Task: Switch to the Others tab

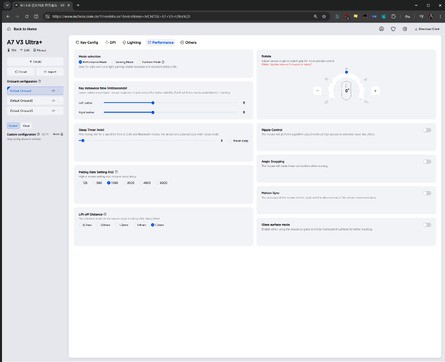Action: [x=188, y=42]
